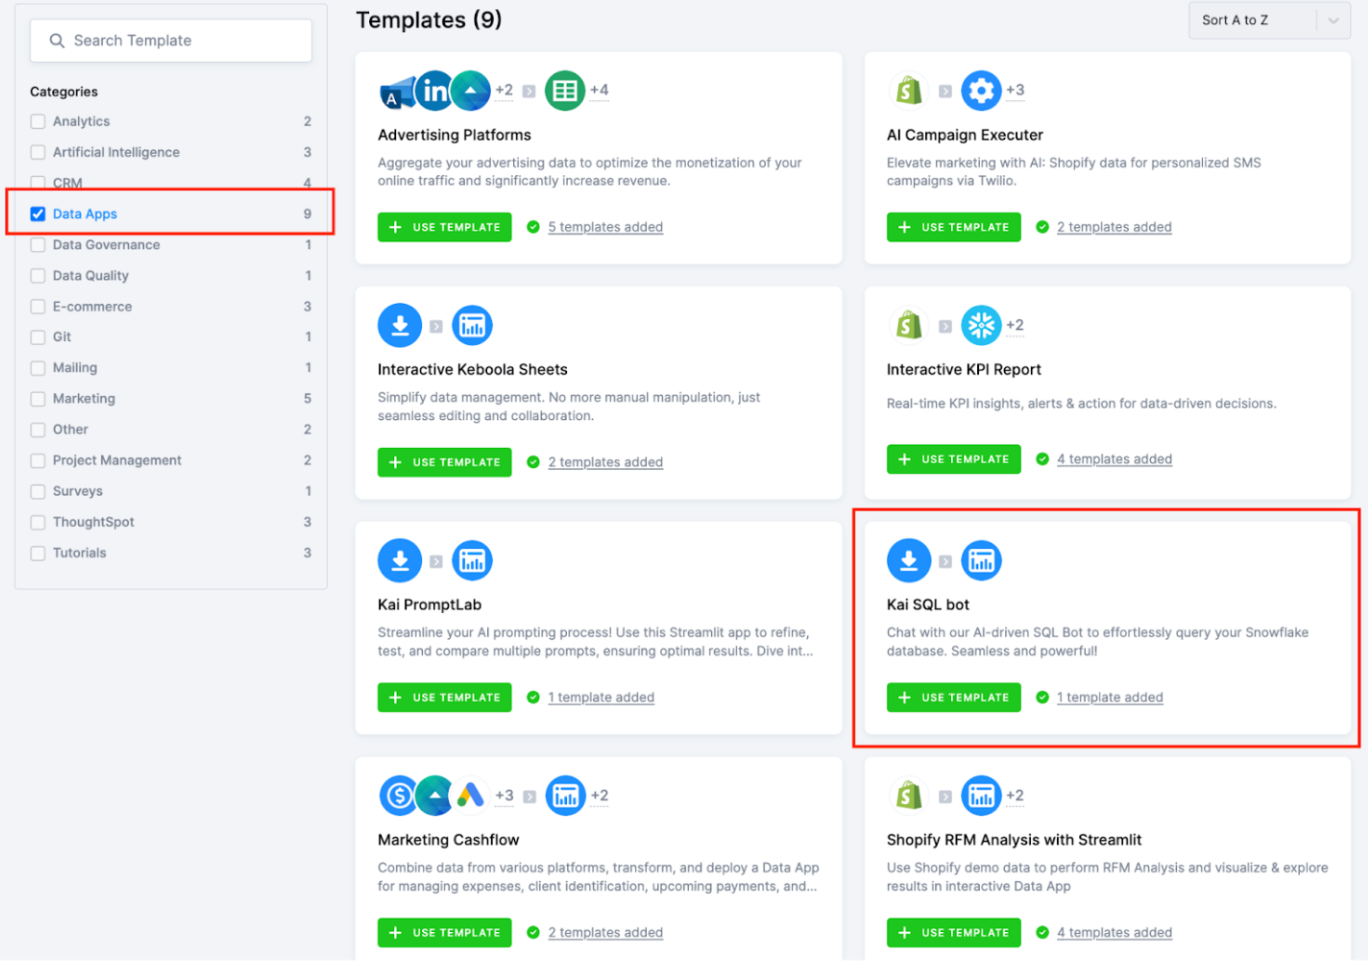Use the Interactive Keboola Sheets template

pos(445,462)
